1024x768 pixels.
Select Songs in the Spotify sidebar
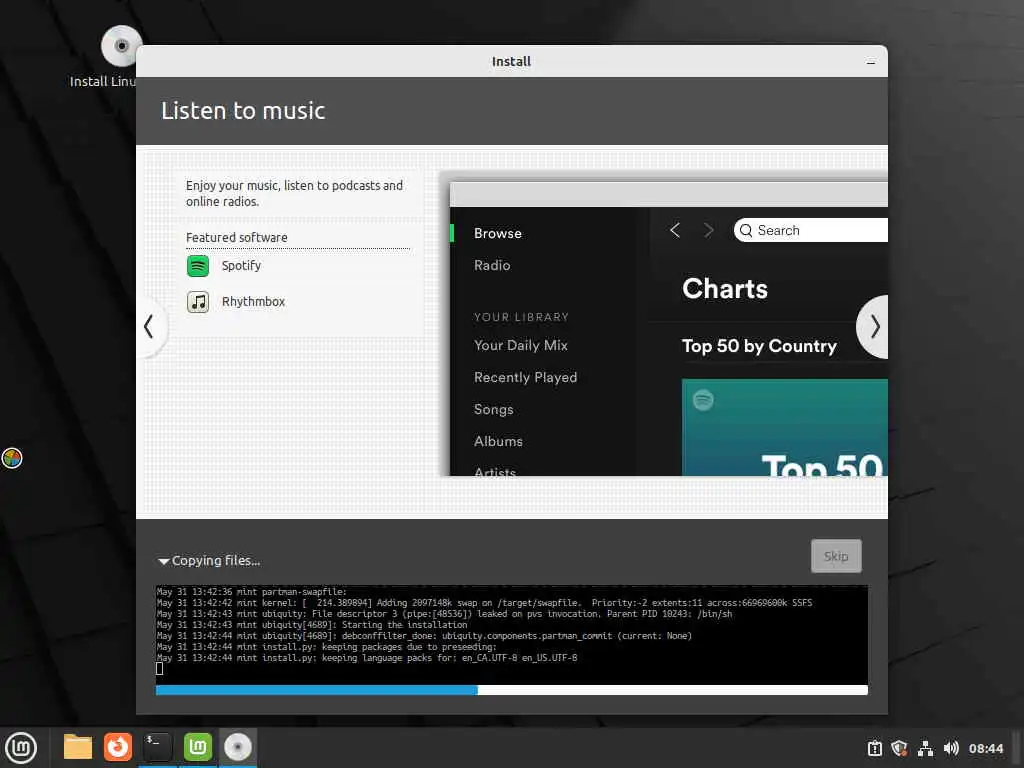click(493, 409)
